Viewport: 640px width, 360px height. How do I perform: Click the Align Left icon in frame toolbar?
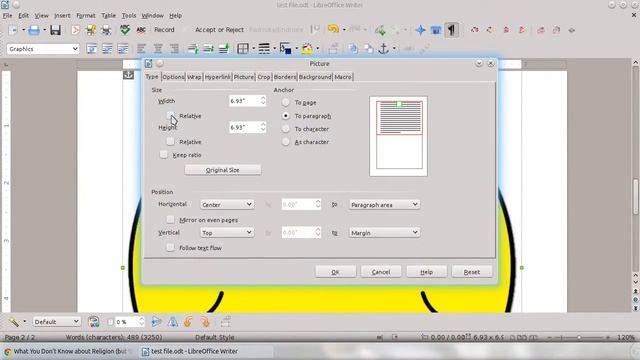[141, 49]
